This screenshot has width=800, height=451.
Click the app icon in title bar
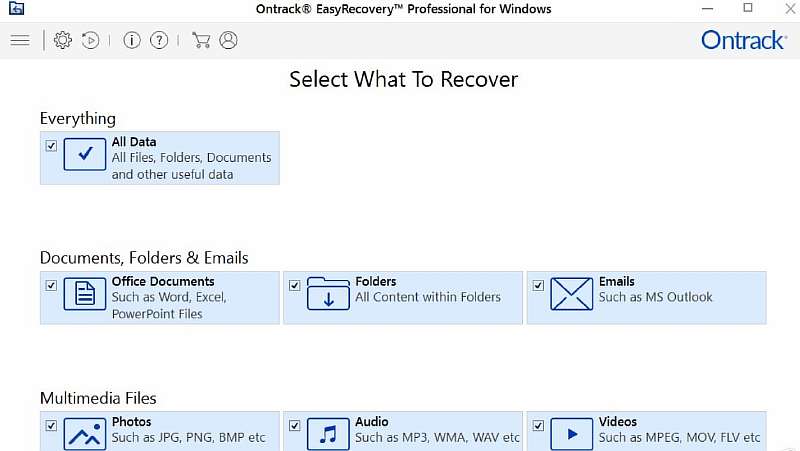coord(14,8)
